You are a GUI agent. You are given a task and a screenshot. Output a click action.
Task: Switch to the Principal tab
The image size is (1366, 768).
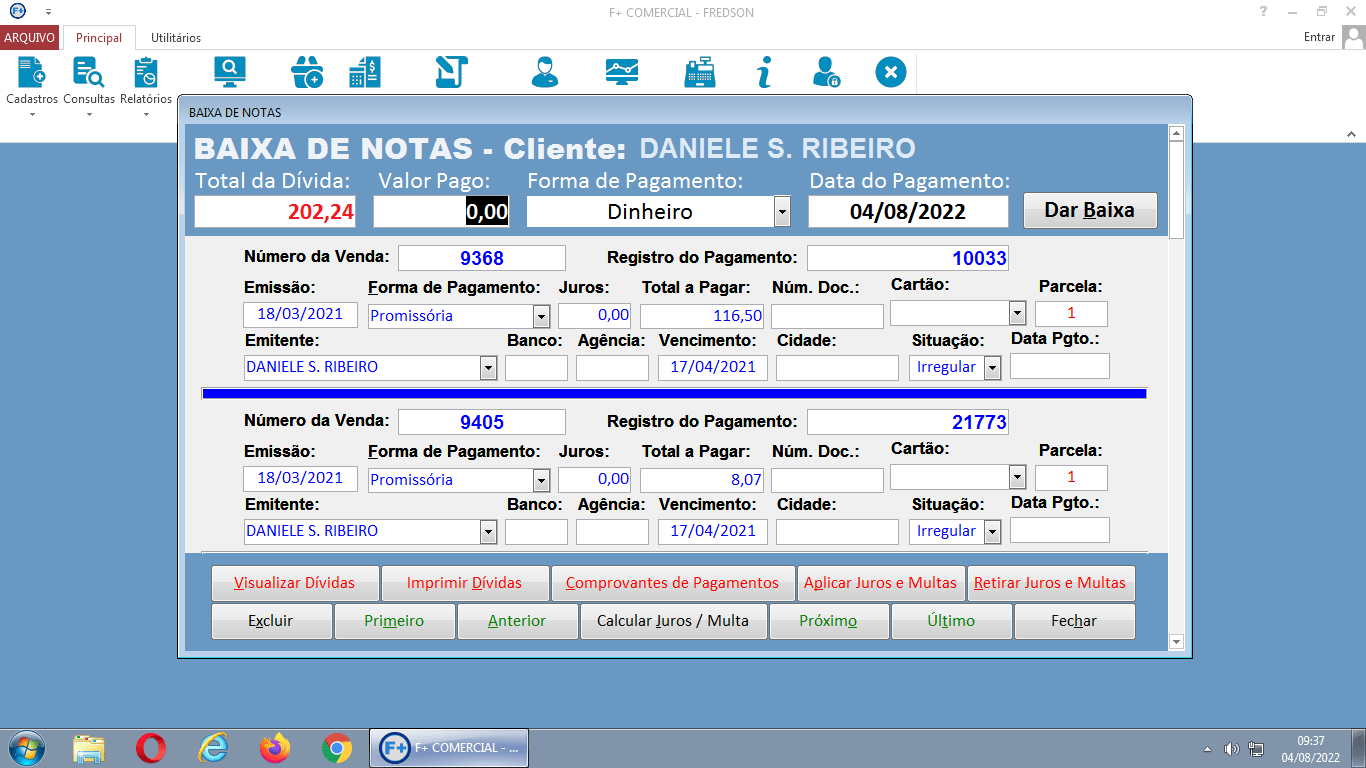pos(99,37)
